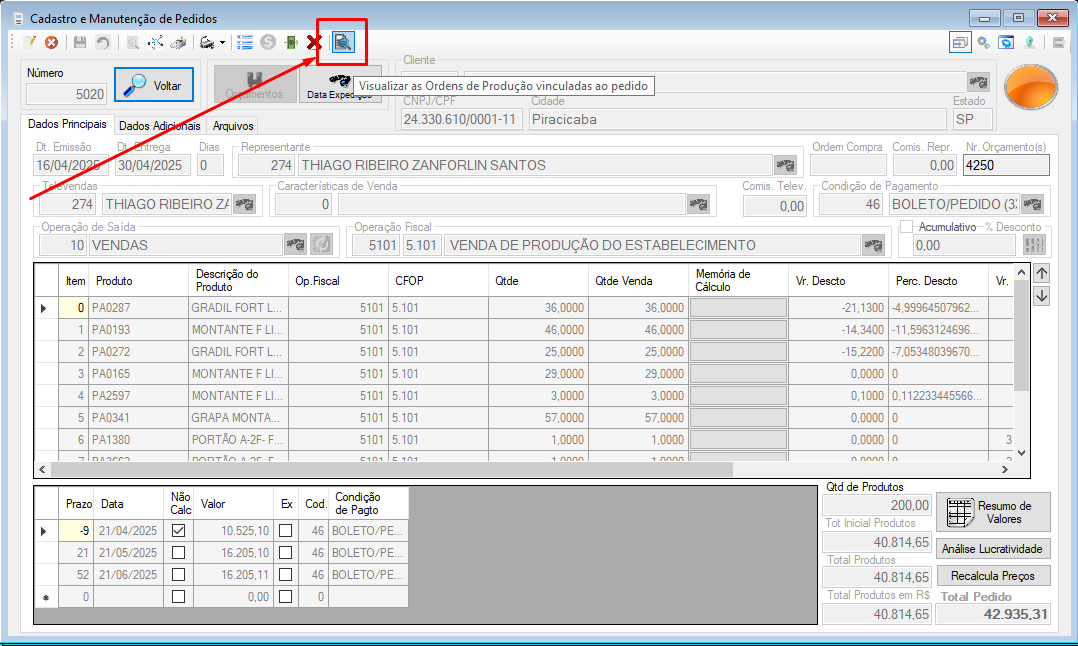This screenshot has width=1078, height=646.
Task: Open the printer dropdown arrow in toolbar
Action: [222, 43]
